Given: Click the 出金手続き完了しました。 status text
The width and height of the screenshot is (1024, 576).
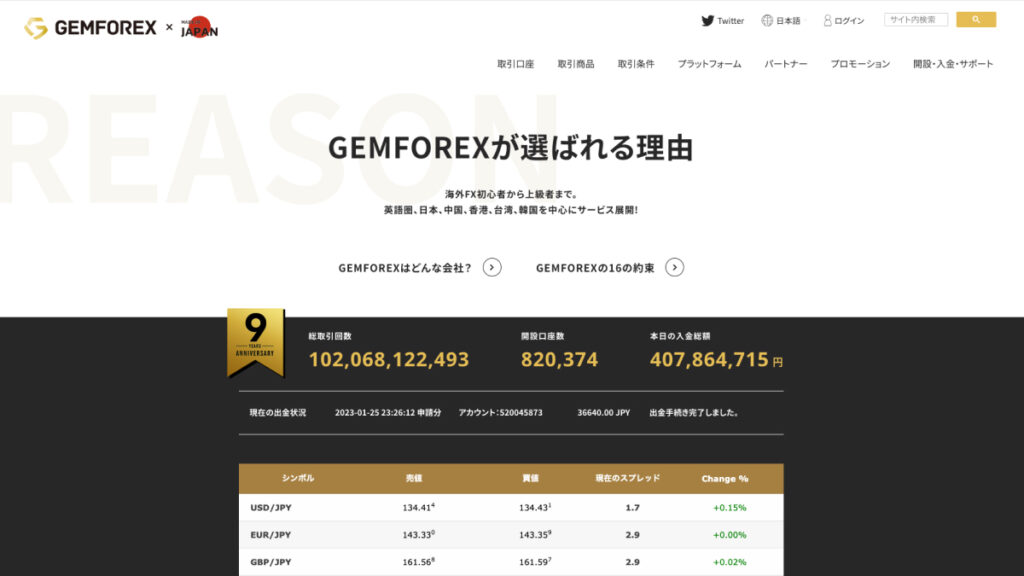Looking at the screenshot, I should (x=694, y=413).
